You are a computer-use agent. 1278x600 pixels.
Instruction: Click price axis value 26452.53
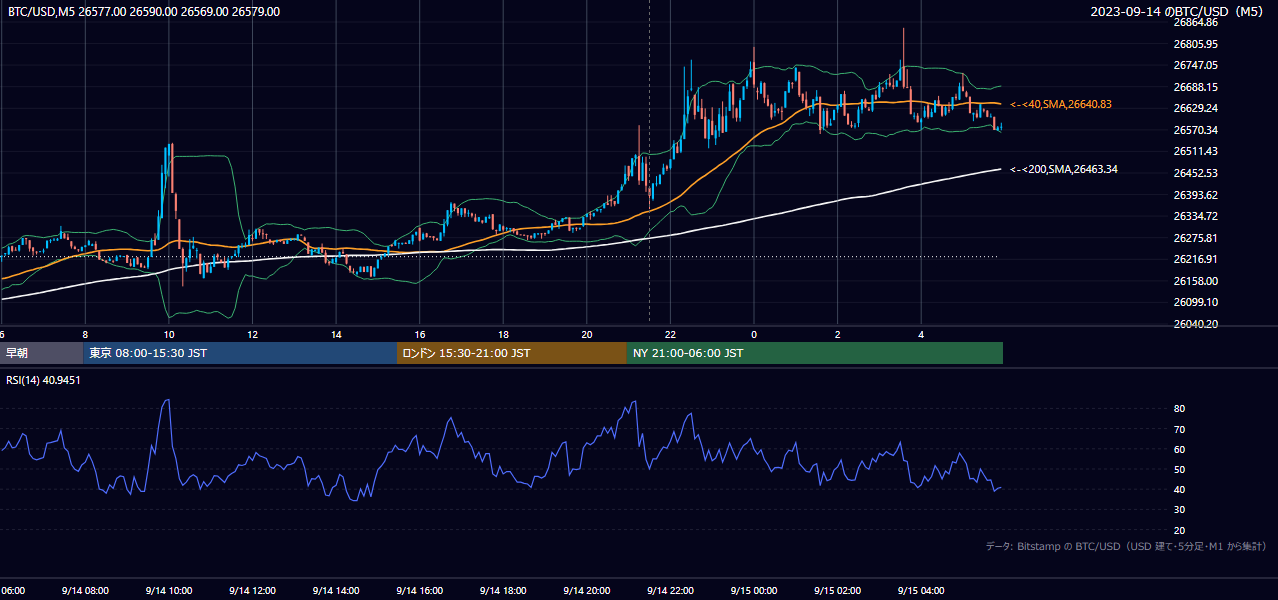(1195, 173)
